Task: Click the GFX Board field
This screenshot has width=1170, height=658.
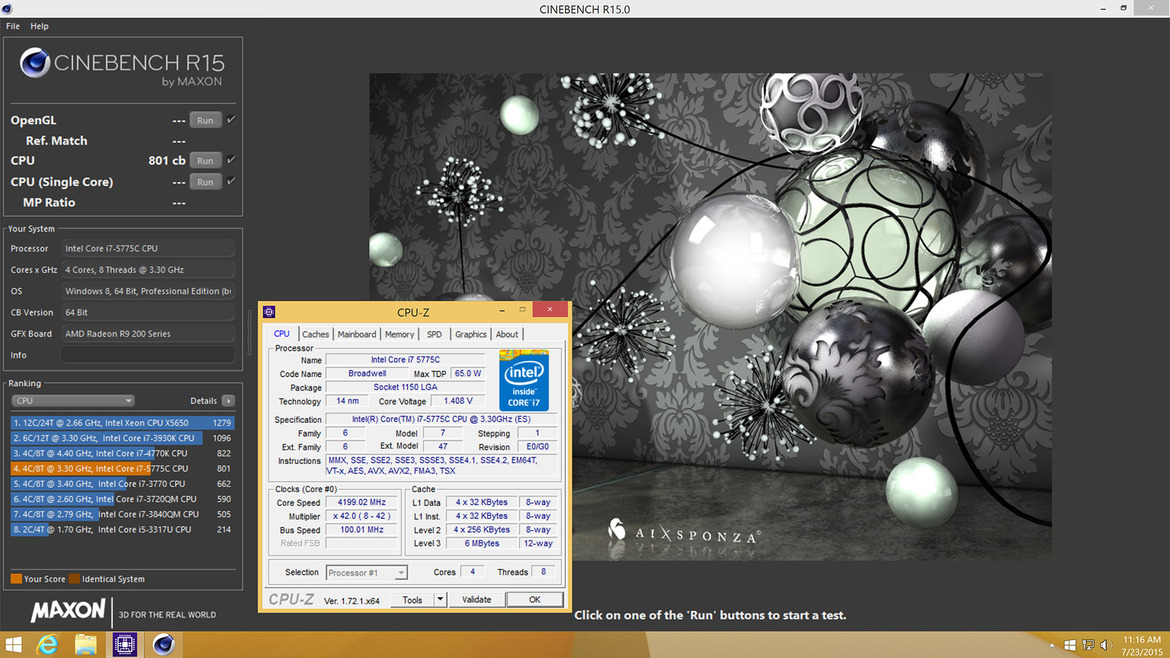Action: pos(148,333)
